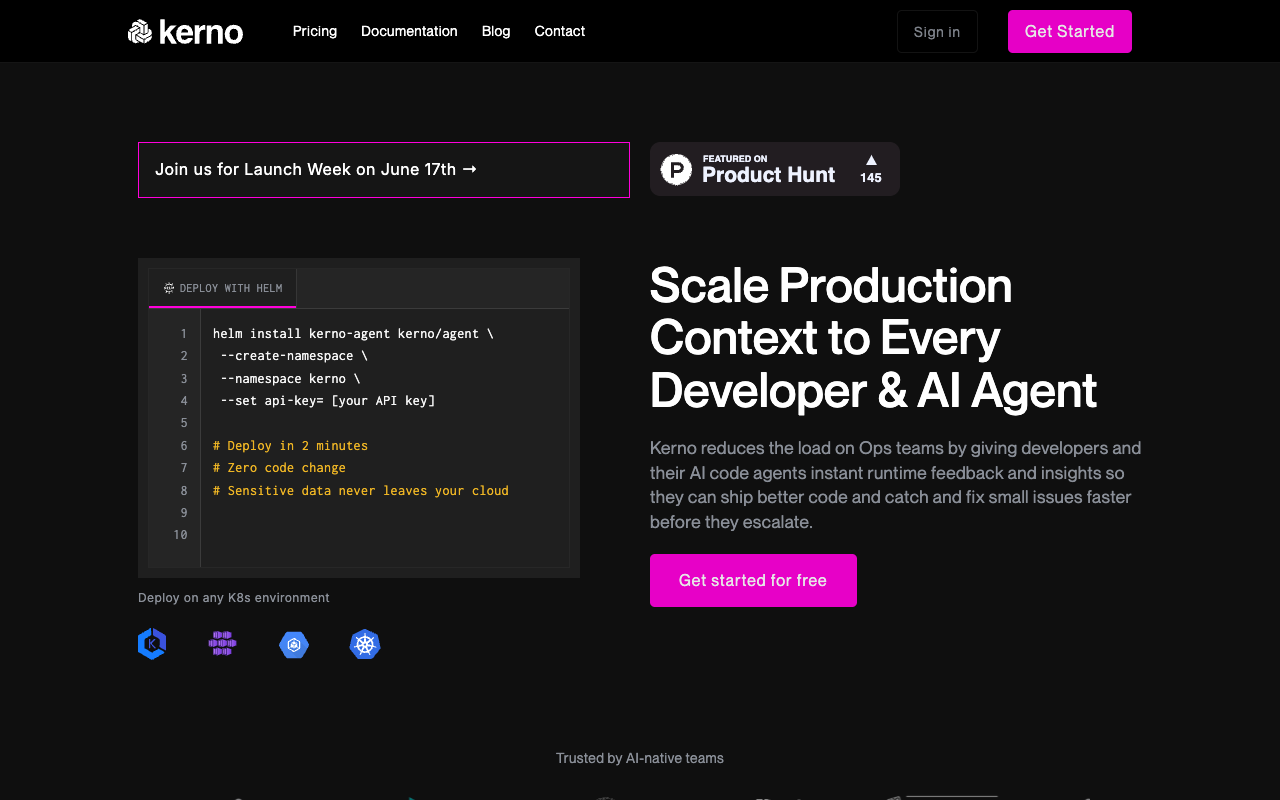Select the Amazon EKS icon
The height and width of the screenshot is (800, 1280).
(151, 644)
